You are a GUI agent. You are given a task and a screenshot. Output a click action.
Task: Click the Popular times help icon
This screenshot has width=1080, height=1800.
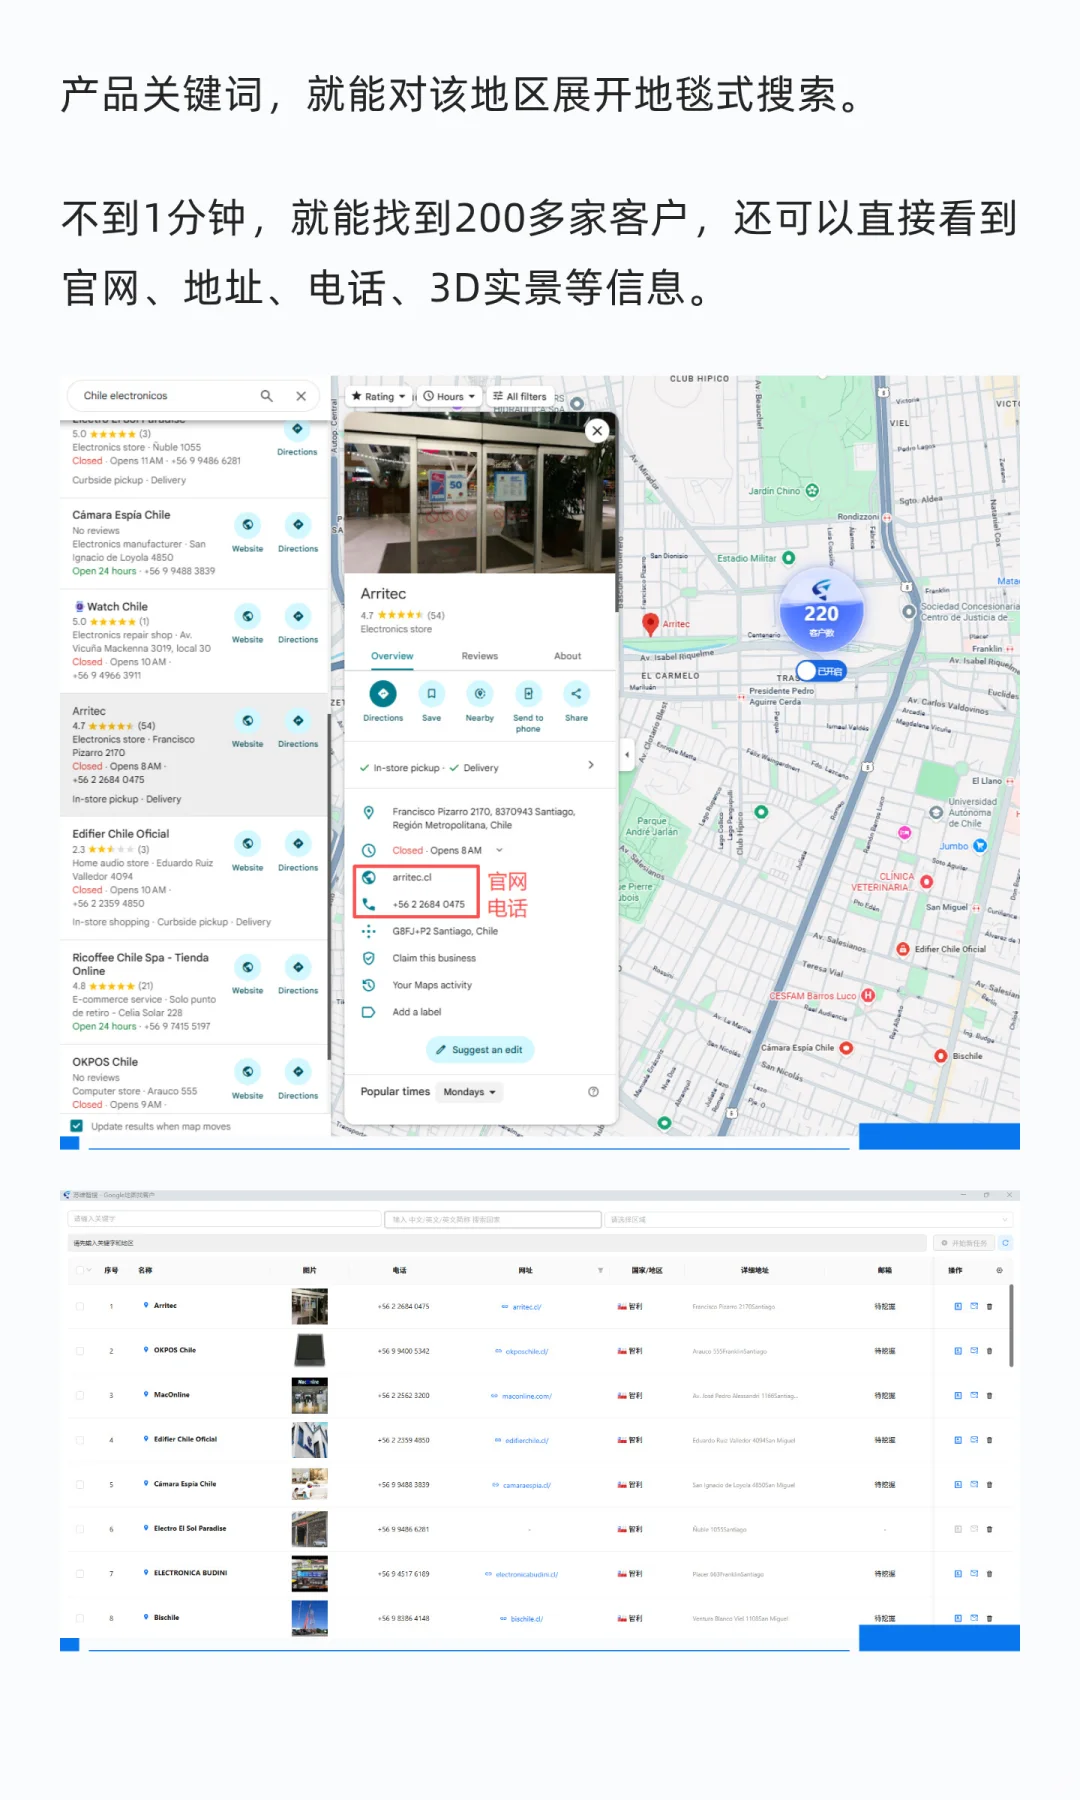pos(593,1092)
